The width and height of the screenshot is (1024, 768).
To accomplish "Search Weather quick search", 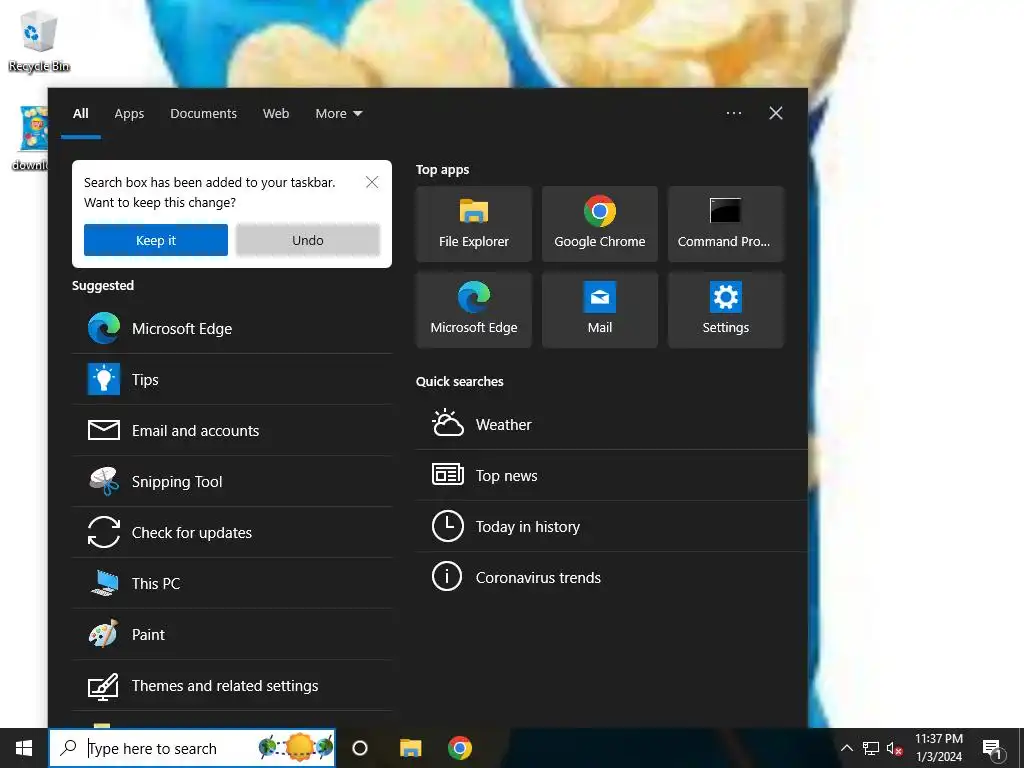I will (611, 424).
